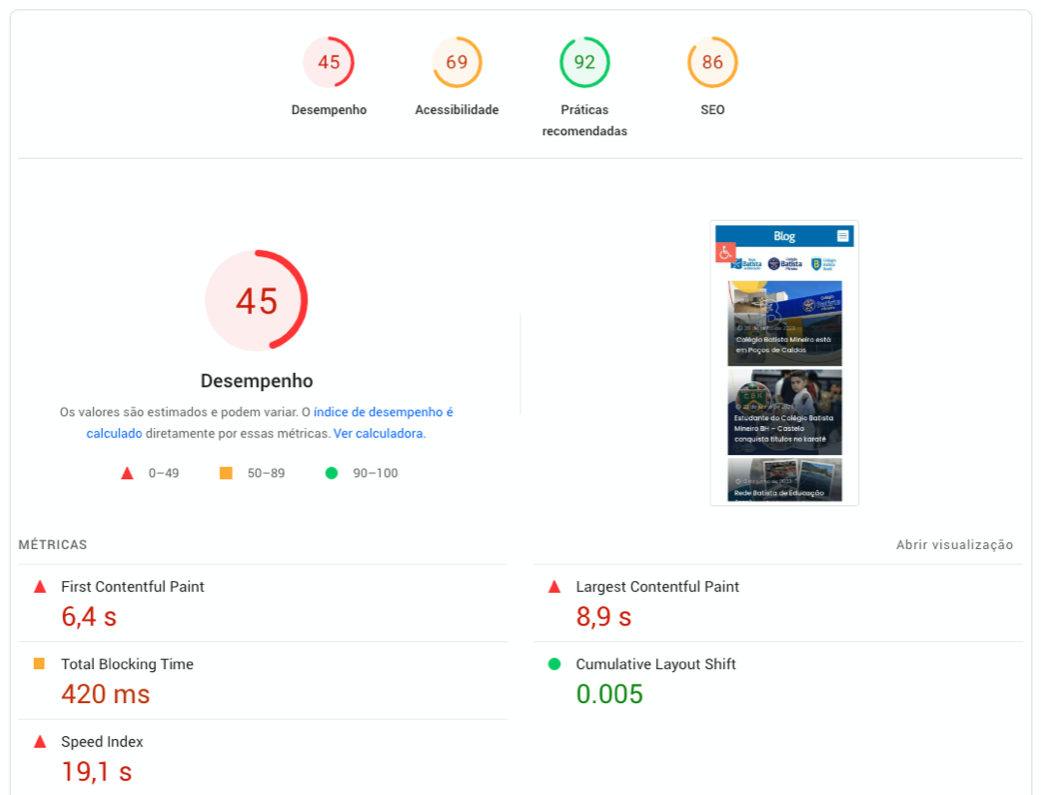Click the karate student post card in screenshot
This screenshot has height=795, width=1041.
tap(784, 412)
